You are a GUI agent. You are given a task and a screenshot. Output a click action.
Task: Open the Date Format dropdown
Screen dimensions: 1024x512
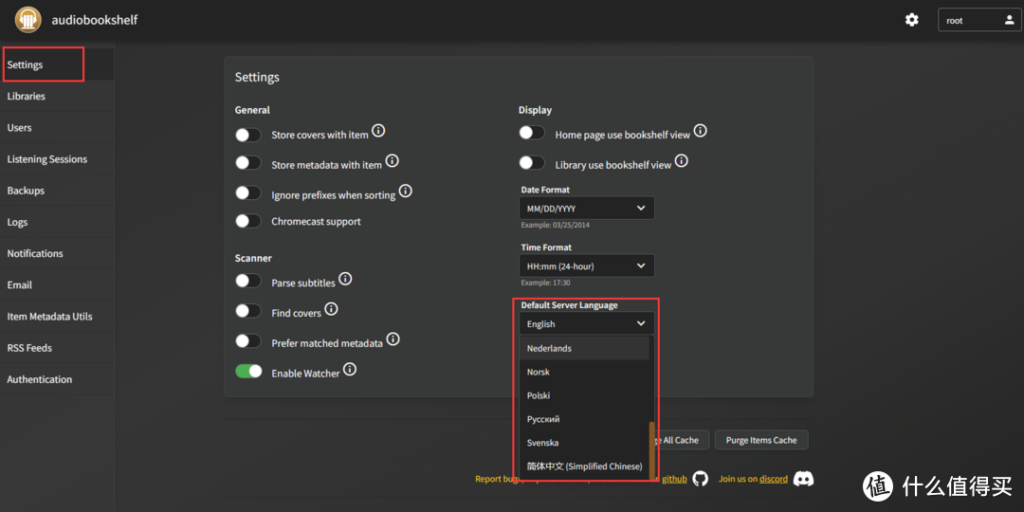[587, 208]
